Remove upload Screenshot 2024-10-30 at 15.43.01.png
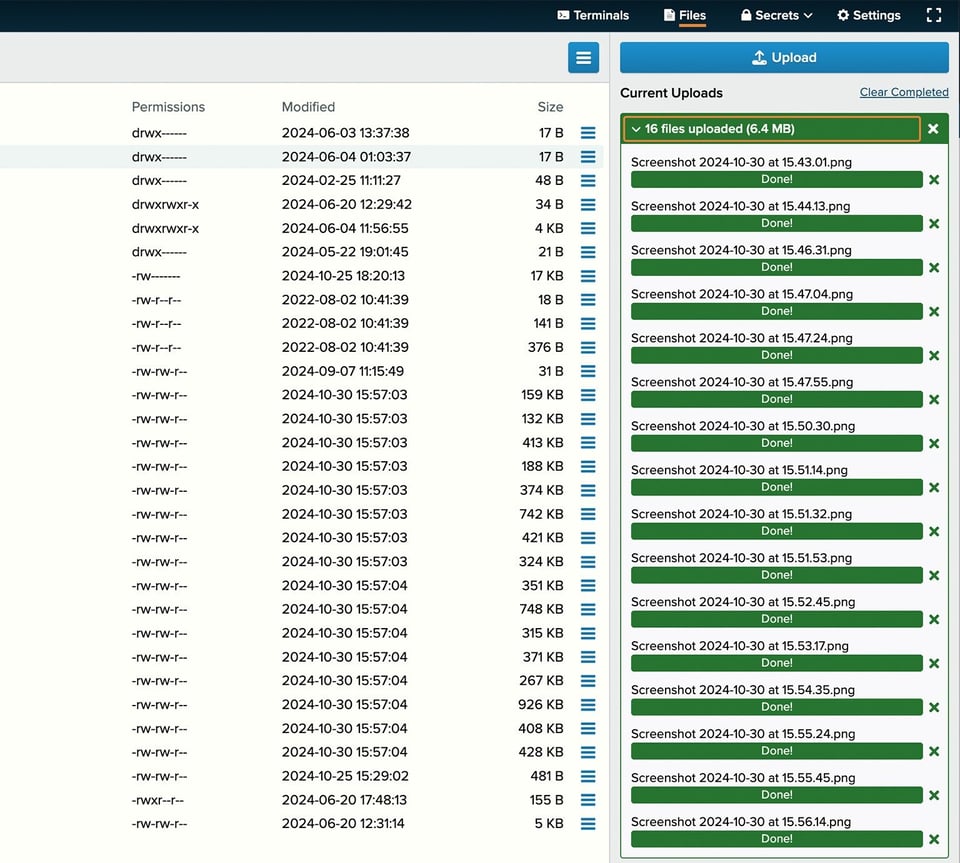The width and height of the screenshot is (960, 863). pos(934,179)
